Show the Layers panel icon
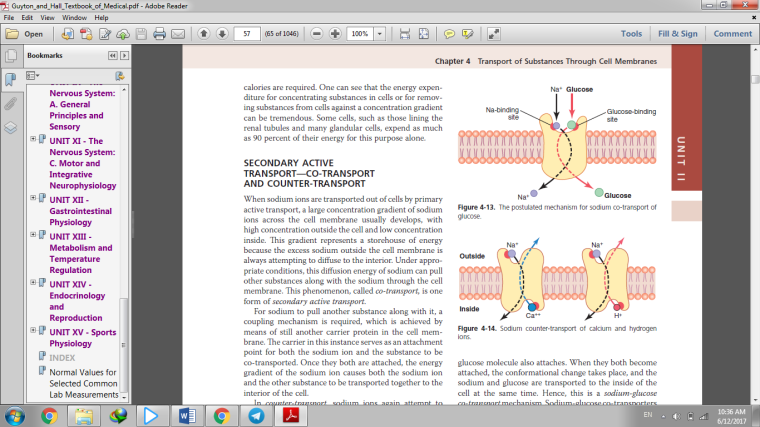This screenshot has width=760, height=427. point(11,127)
